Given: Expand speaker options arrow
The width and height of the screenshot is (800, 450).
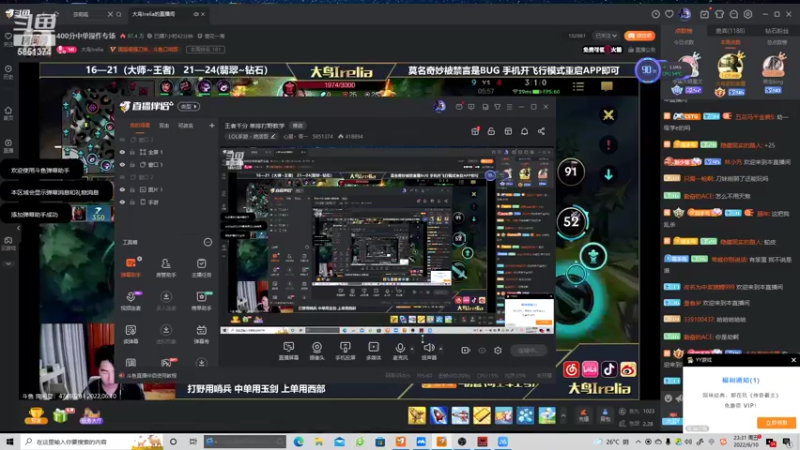Looking at the screenshot, I should pyautogui.click(x=441, y=349).
